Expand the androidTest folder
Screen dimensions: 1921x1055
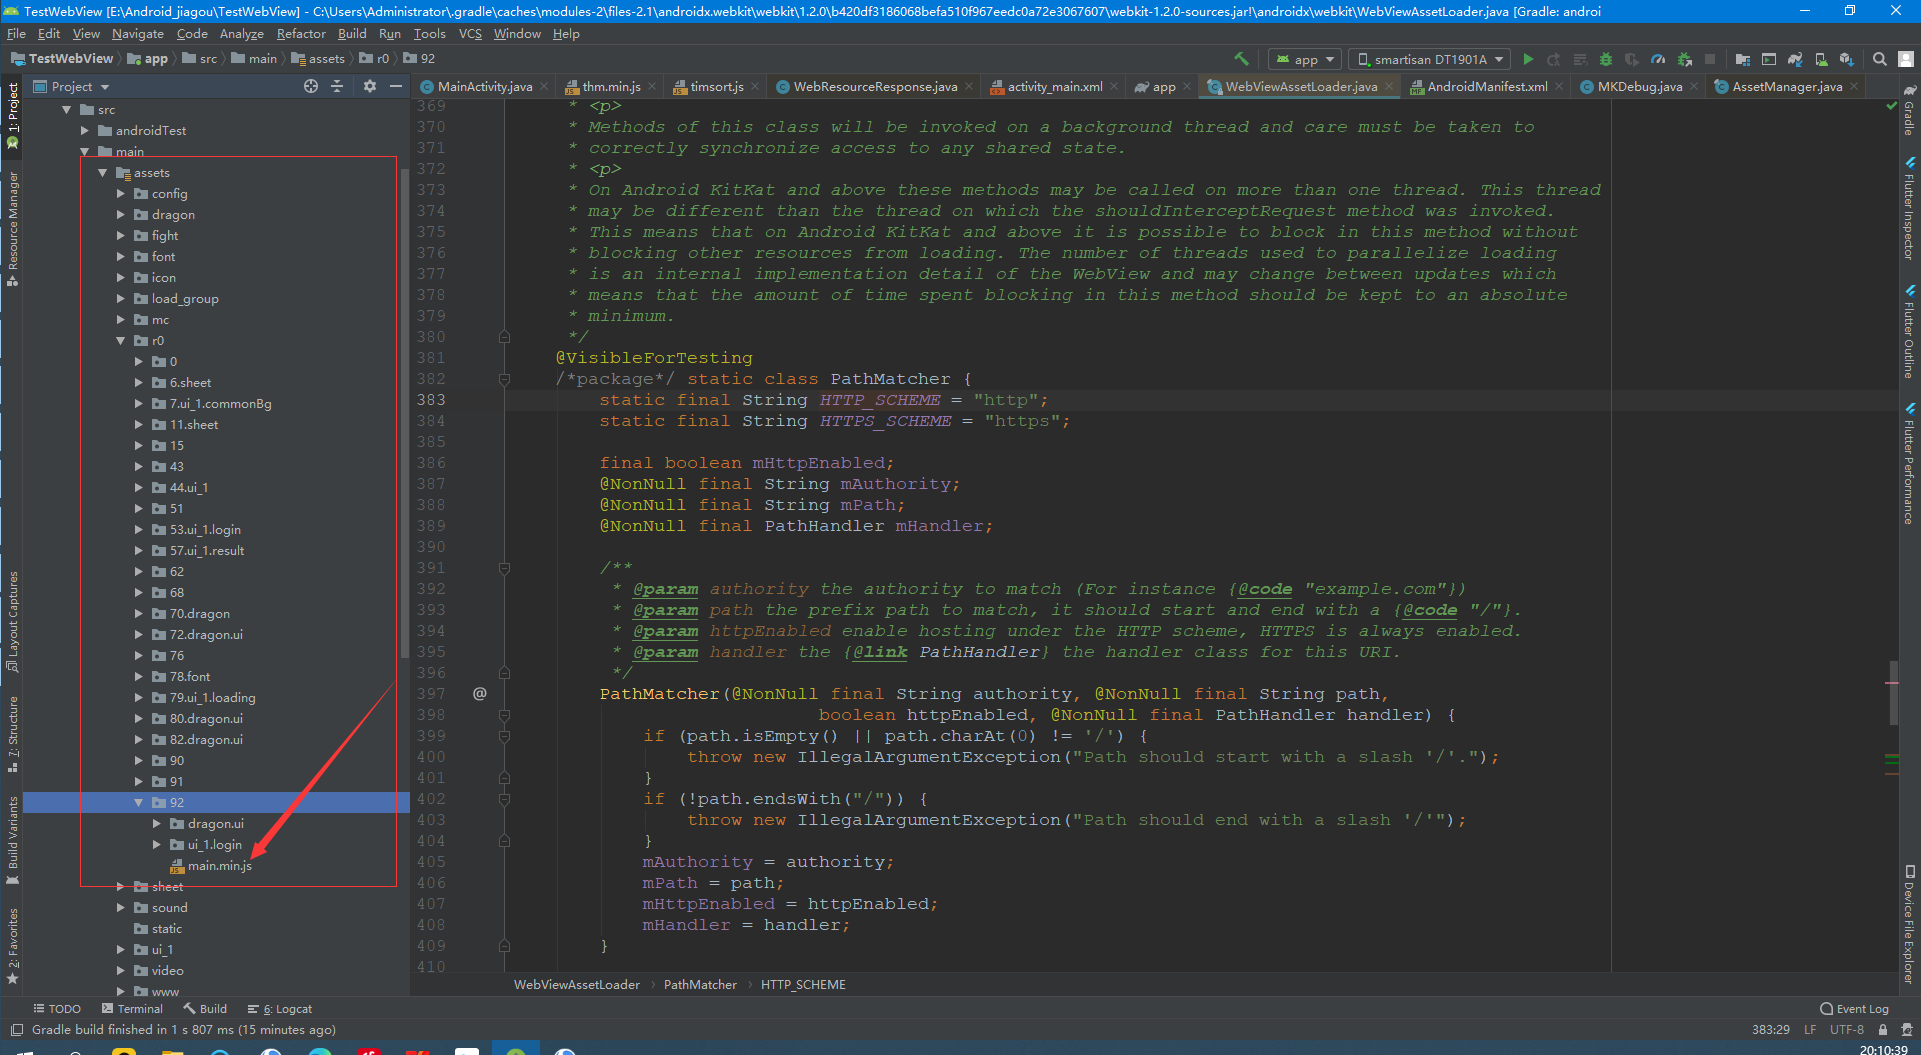84,131
